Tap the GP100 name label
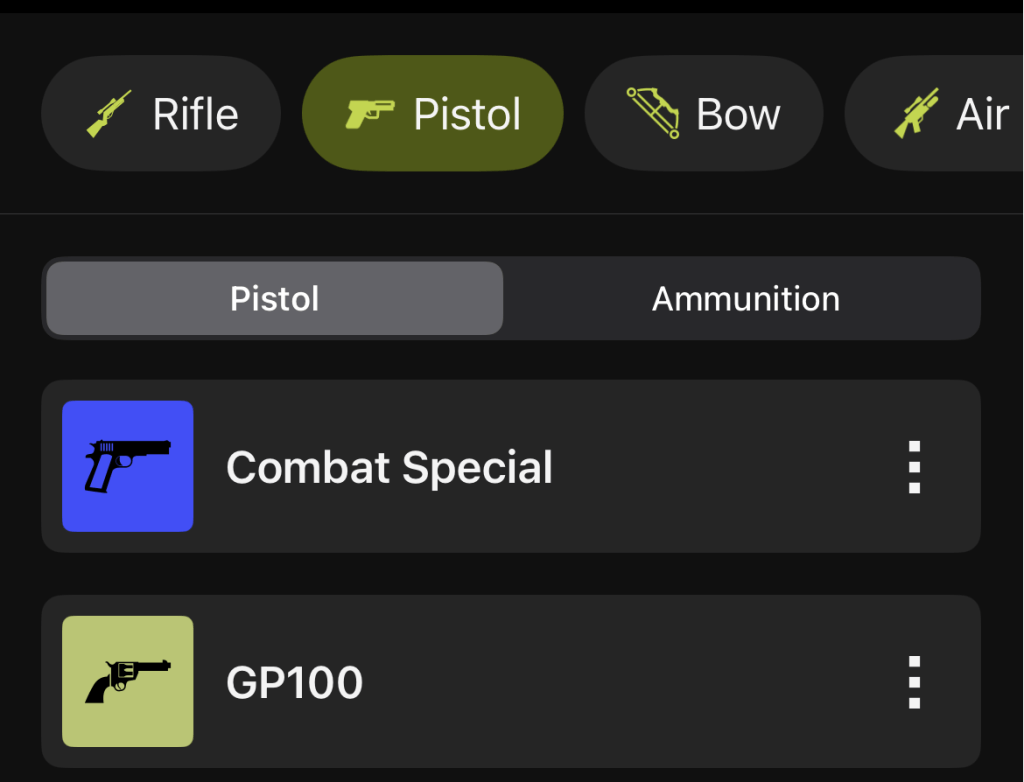Image resolution: width=1024 pixels, height=782 pixels. [293, 681]
